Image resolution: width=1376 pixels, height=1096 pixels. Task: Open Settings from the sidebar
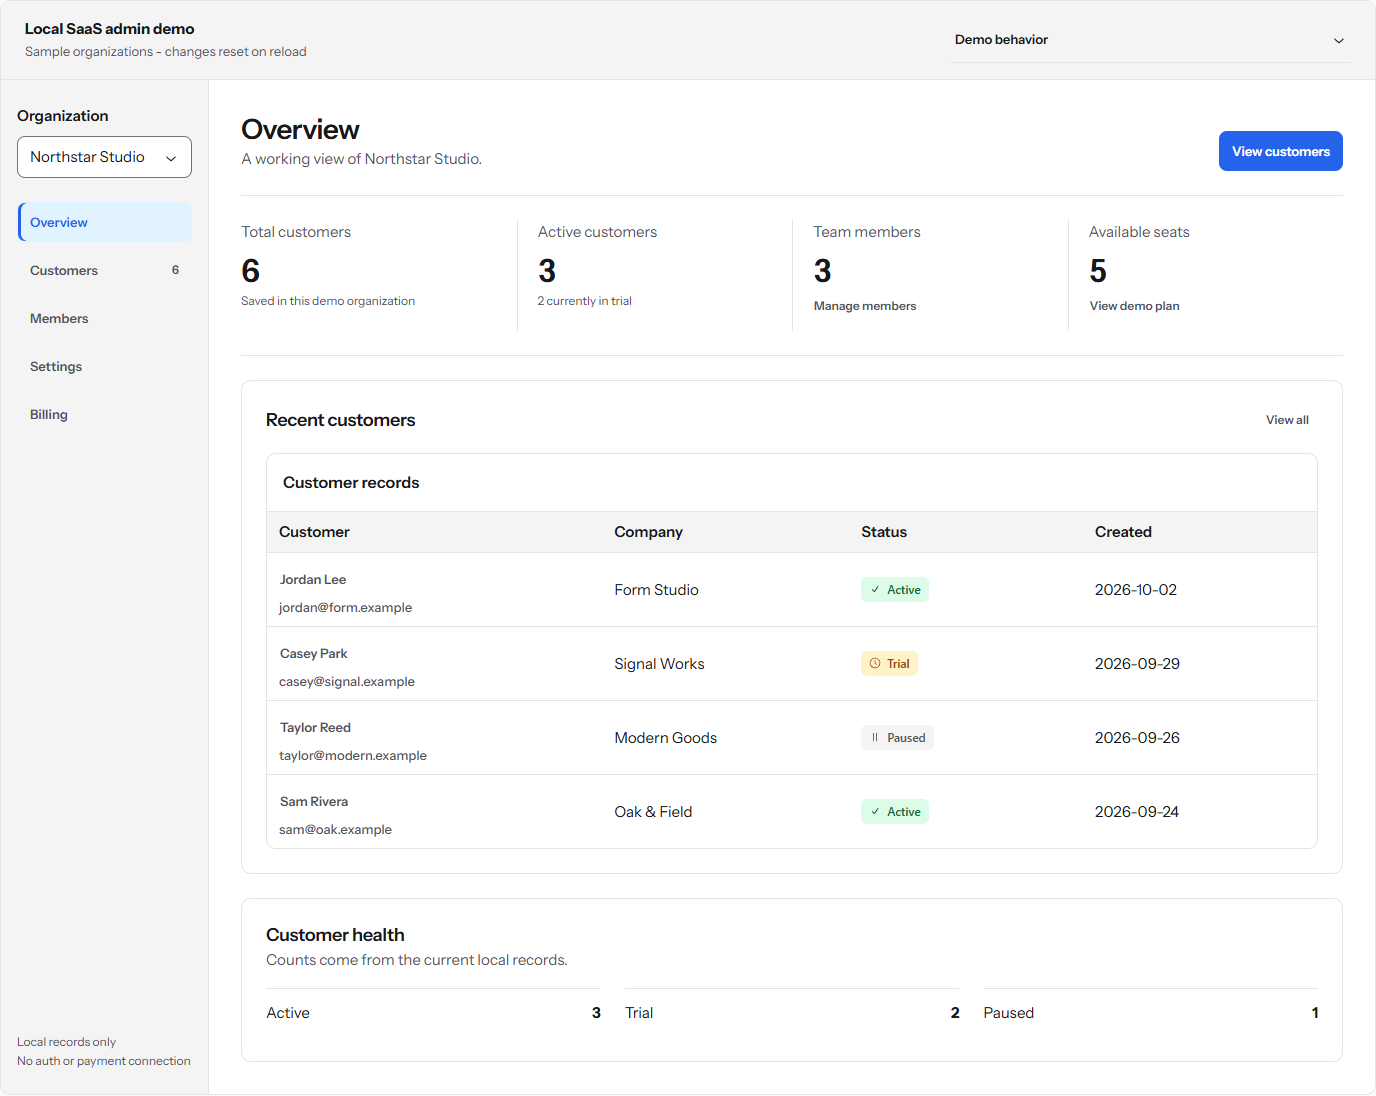(105, 366)
